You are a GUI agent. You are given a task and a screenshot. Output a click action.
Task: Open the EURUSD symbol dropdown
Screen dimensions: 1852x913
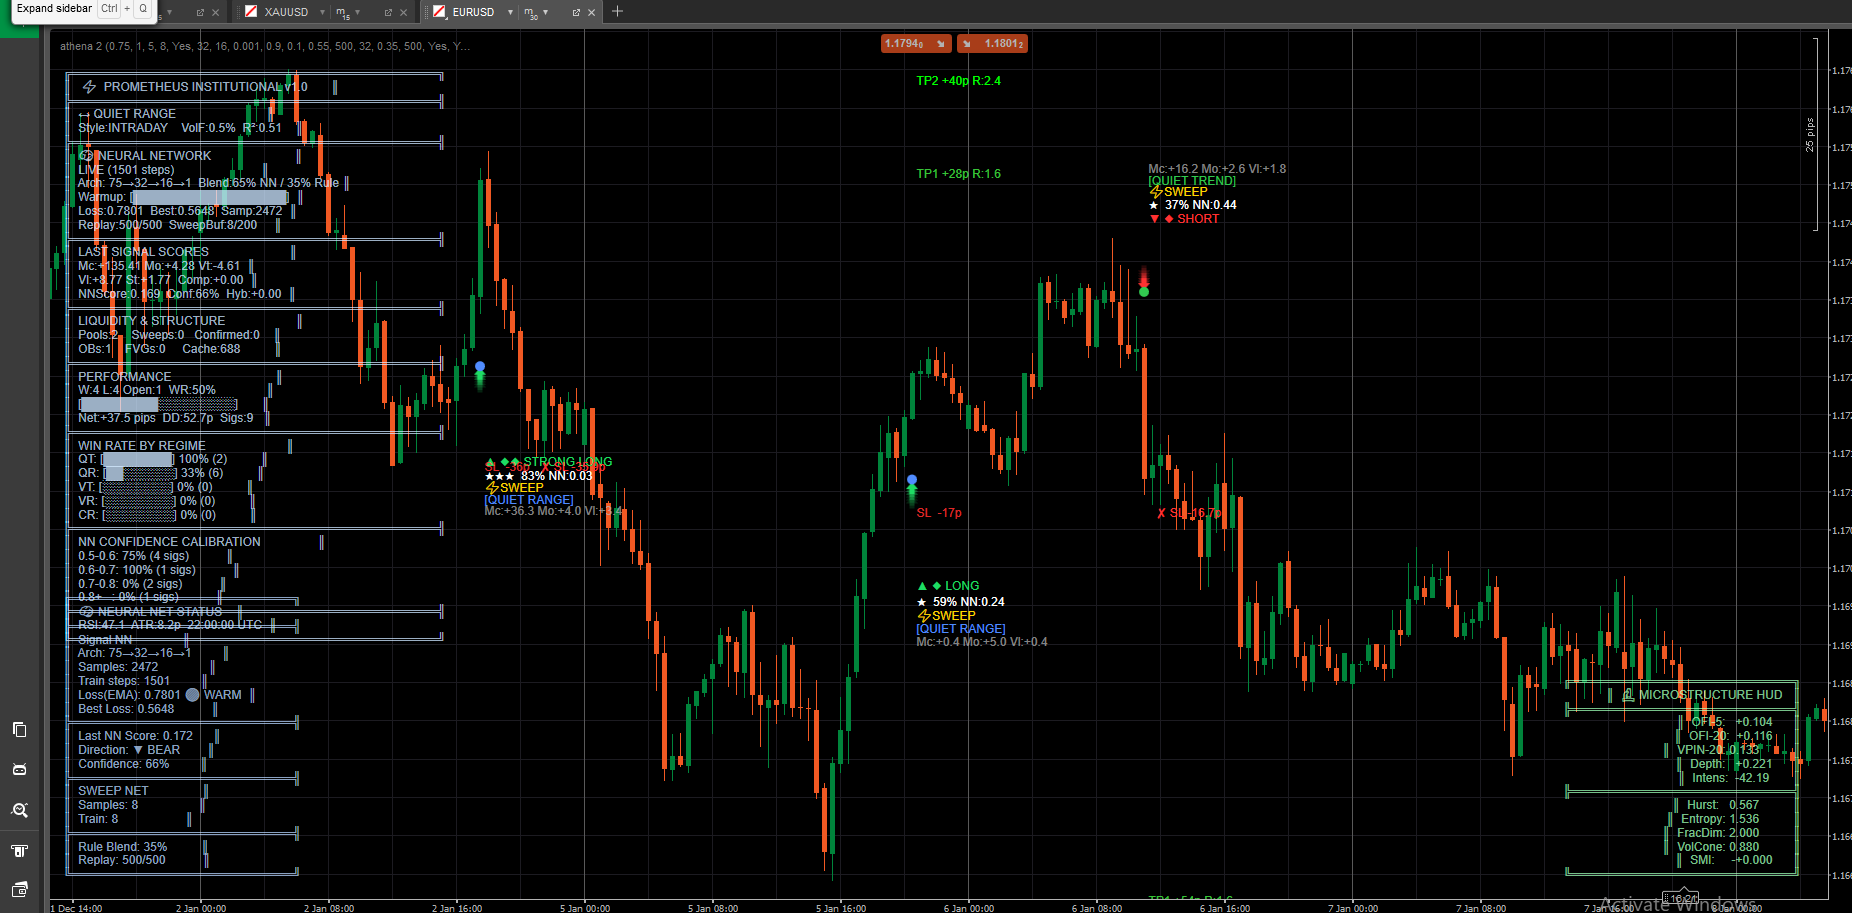[x=510, y=12]
